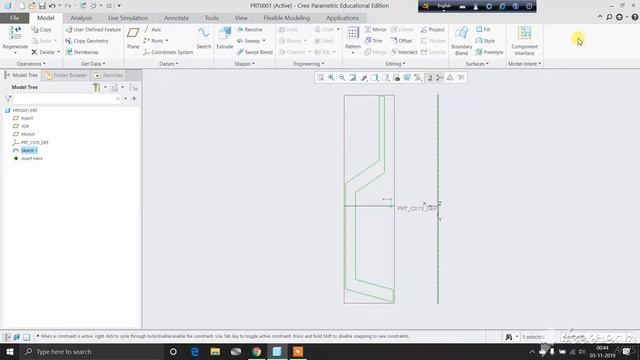Click the Copy command
The image size is (640, 360).
point(42,29)
